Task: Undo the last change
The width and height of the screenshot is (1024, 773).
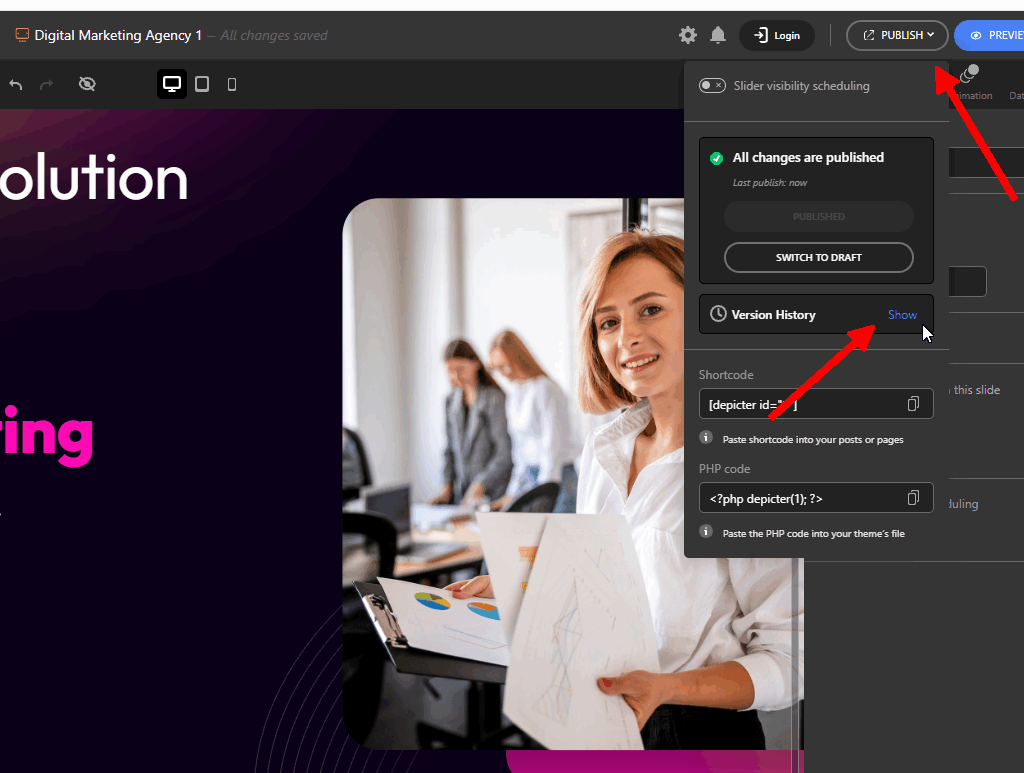Action: (x=16, y=84)
